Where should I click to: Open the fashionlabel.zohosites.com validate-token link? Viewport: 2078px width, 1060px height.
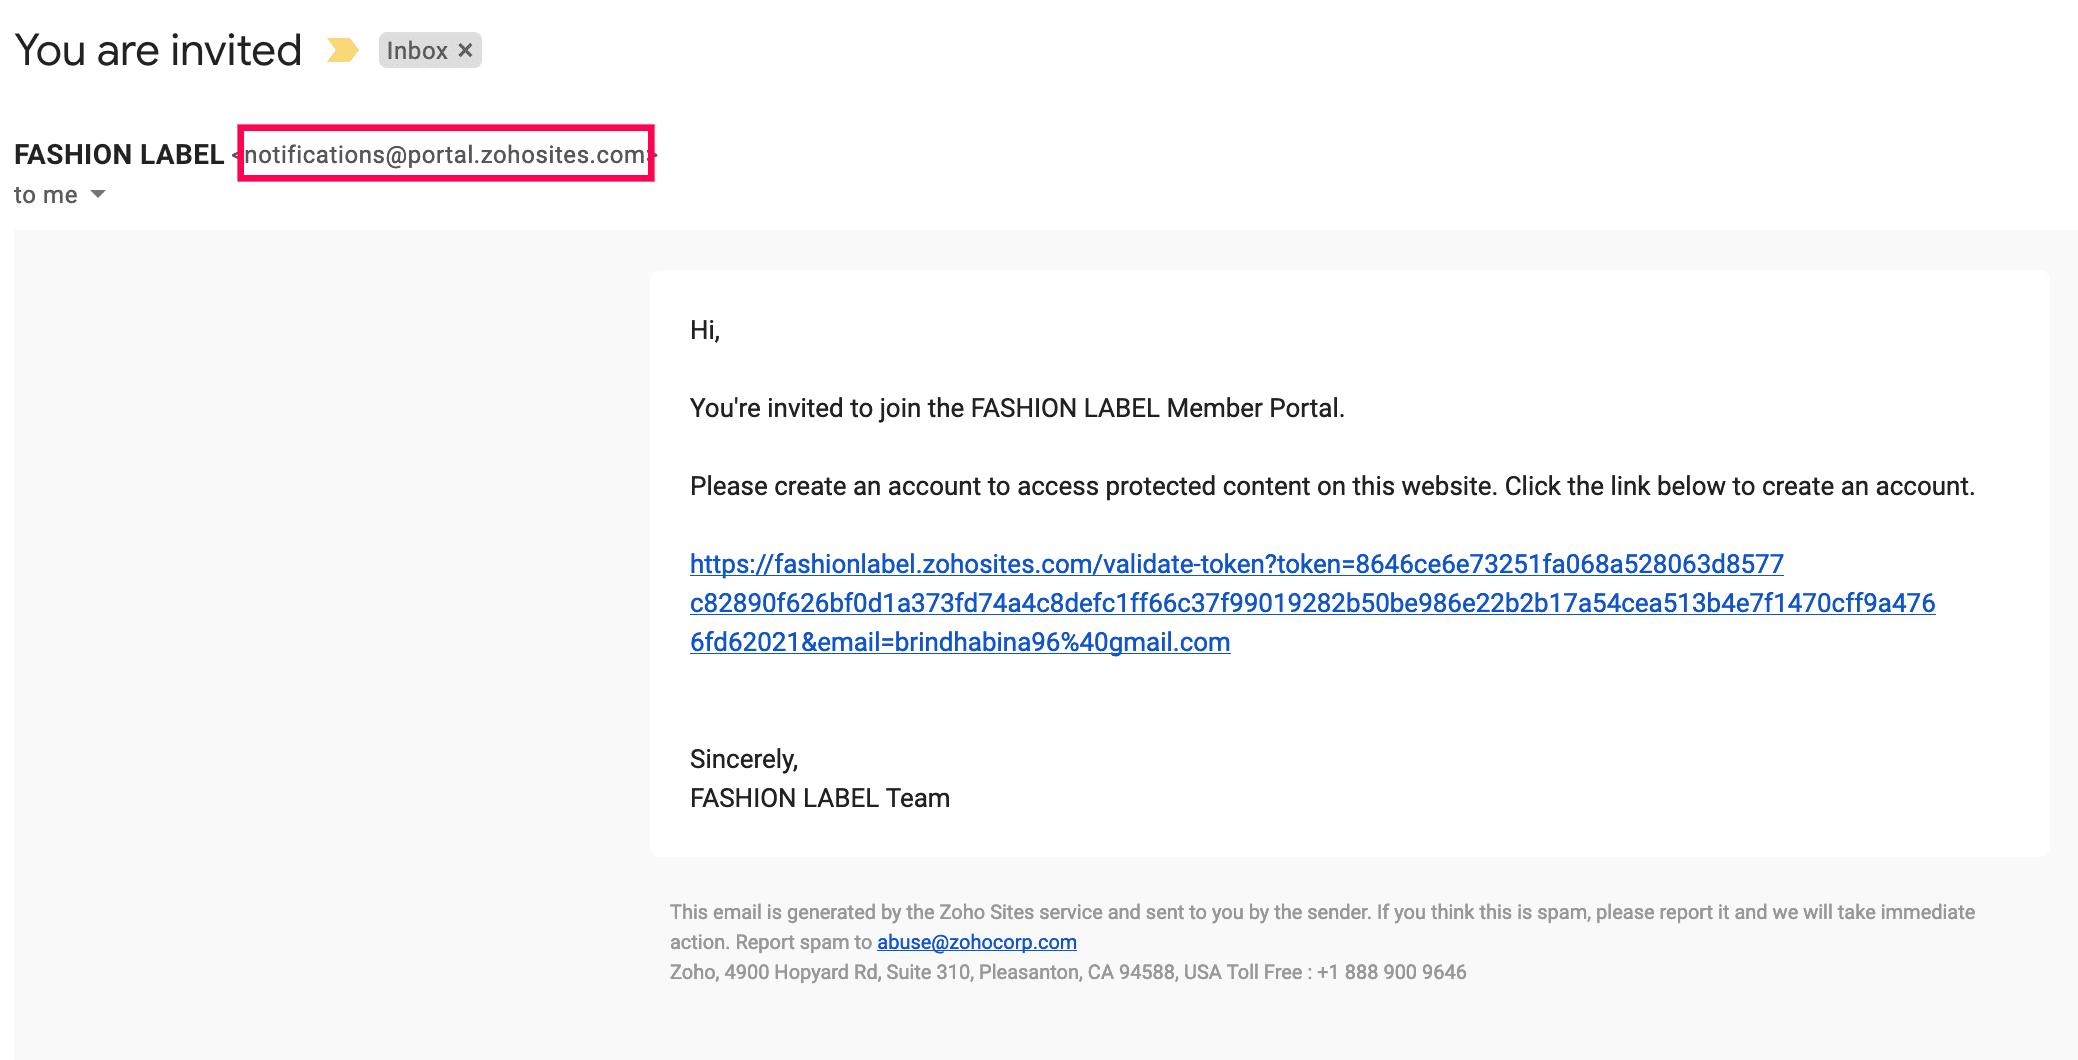[1236, 564]
